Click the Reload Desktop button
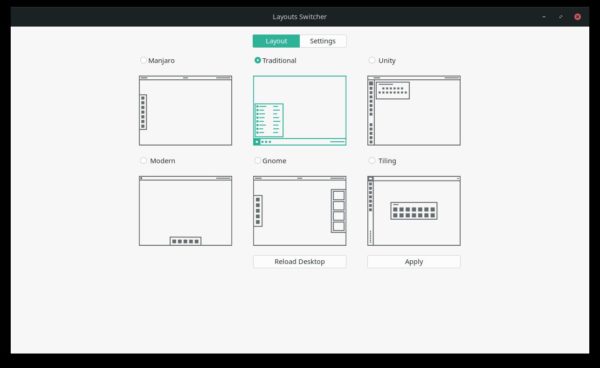The width and height of the screenshot is (600, 368). tap(300, 262)
